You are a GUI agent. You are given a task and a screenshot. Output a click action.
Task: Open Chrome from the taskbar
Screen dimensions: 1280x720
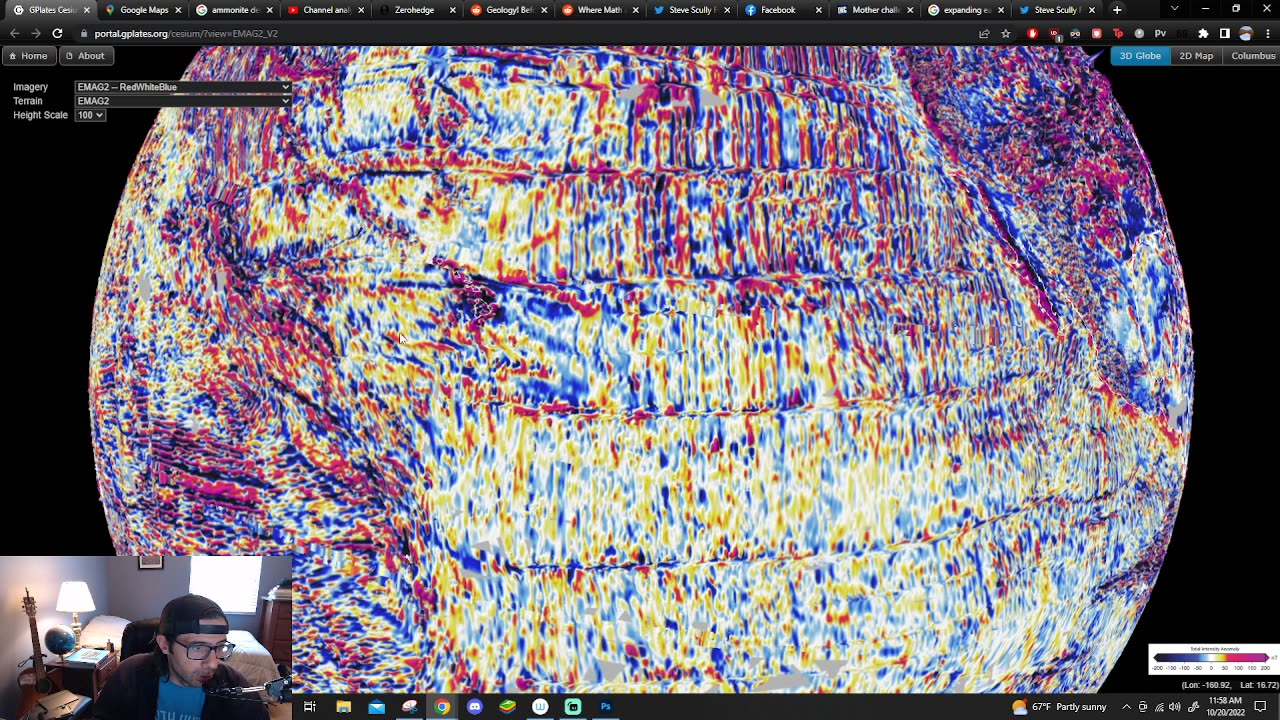[x=442, y=707]
